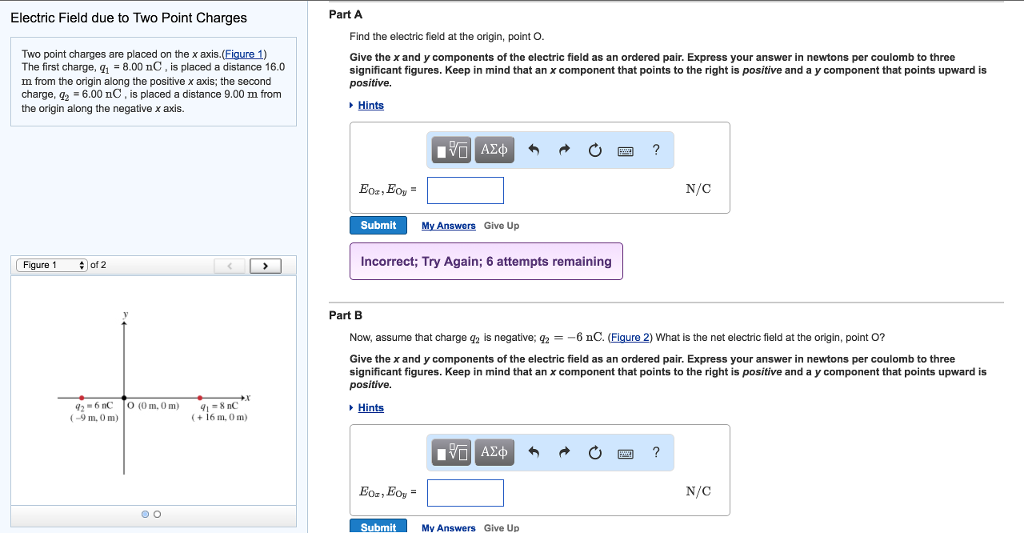Open My Answers for Part A

pos(448,226)
